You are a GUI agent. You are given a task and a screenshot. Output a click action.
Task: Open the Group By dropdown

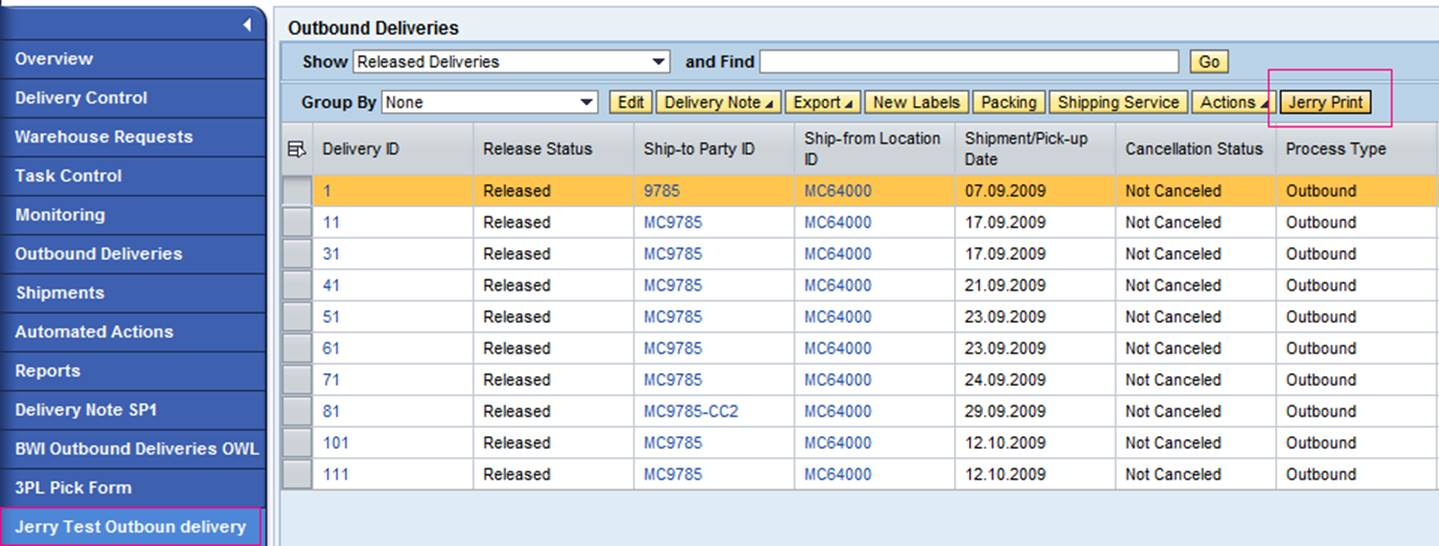pos(490,102)
